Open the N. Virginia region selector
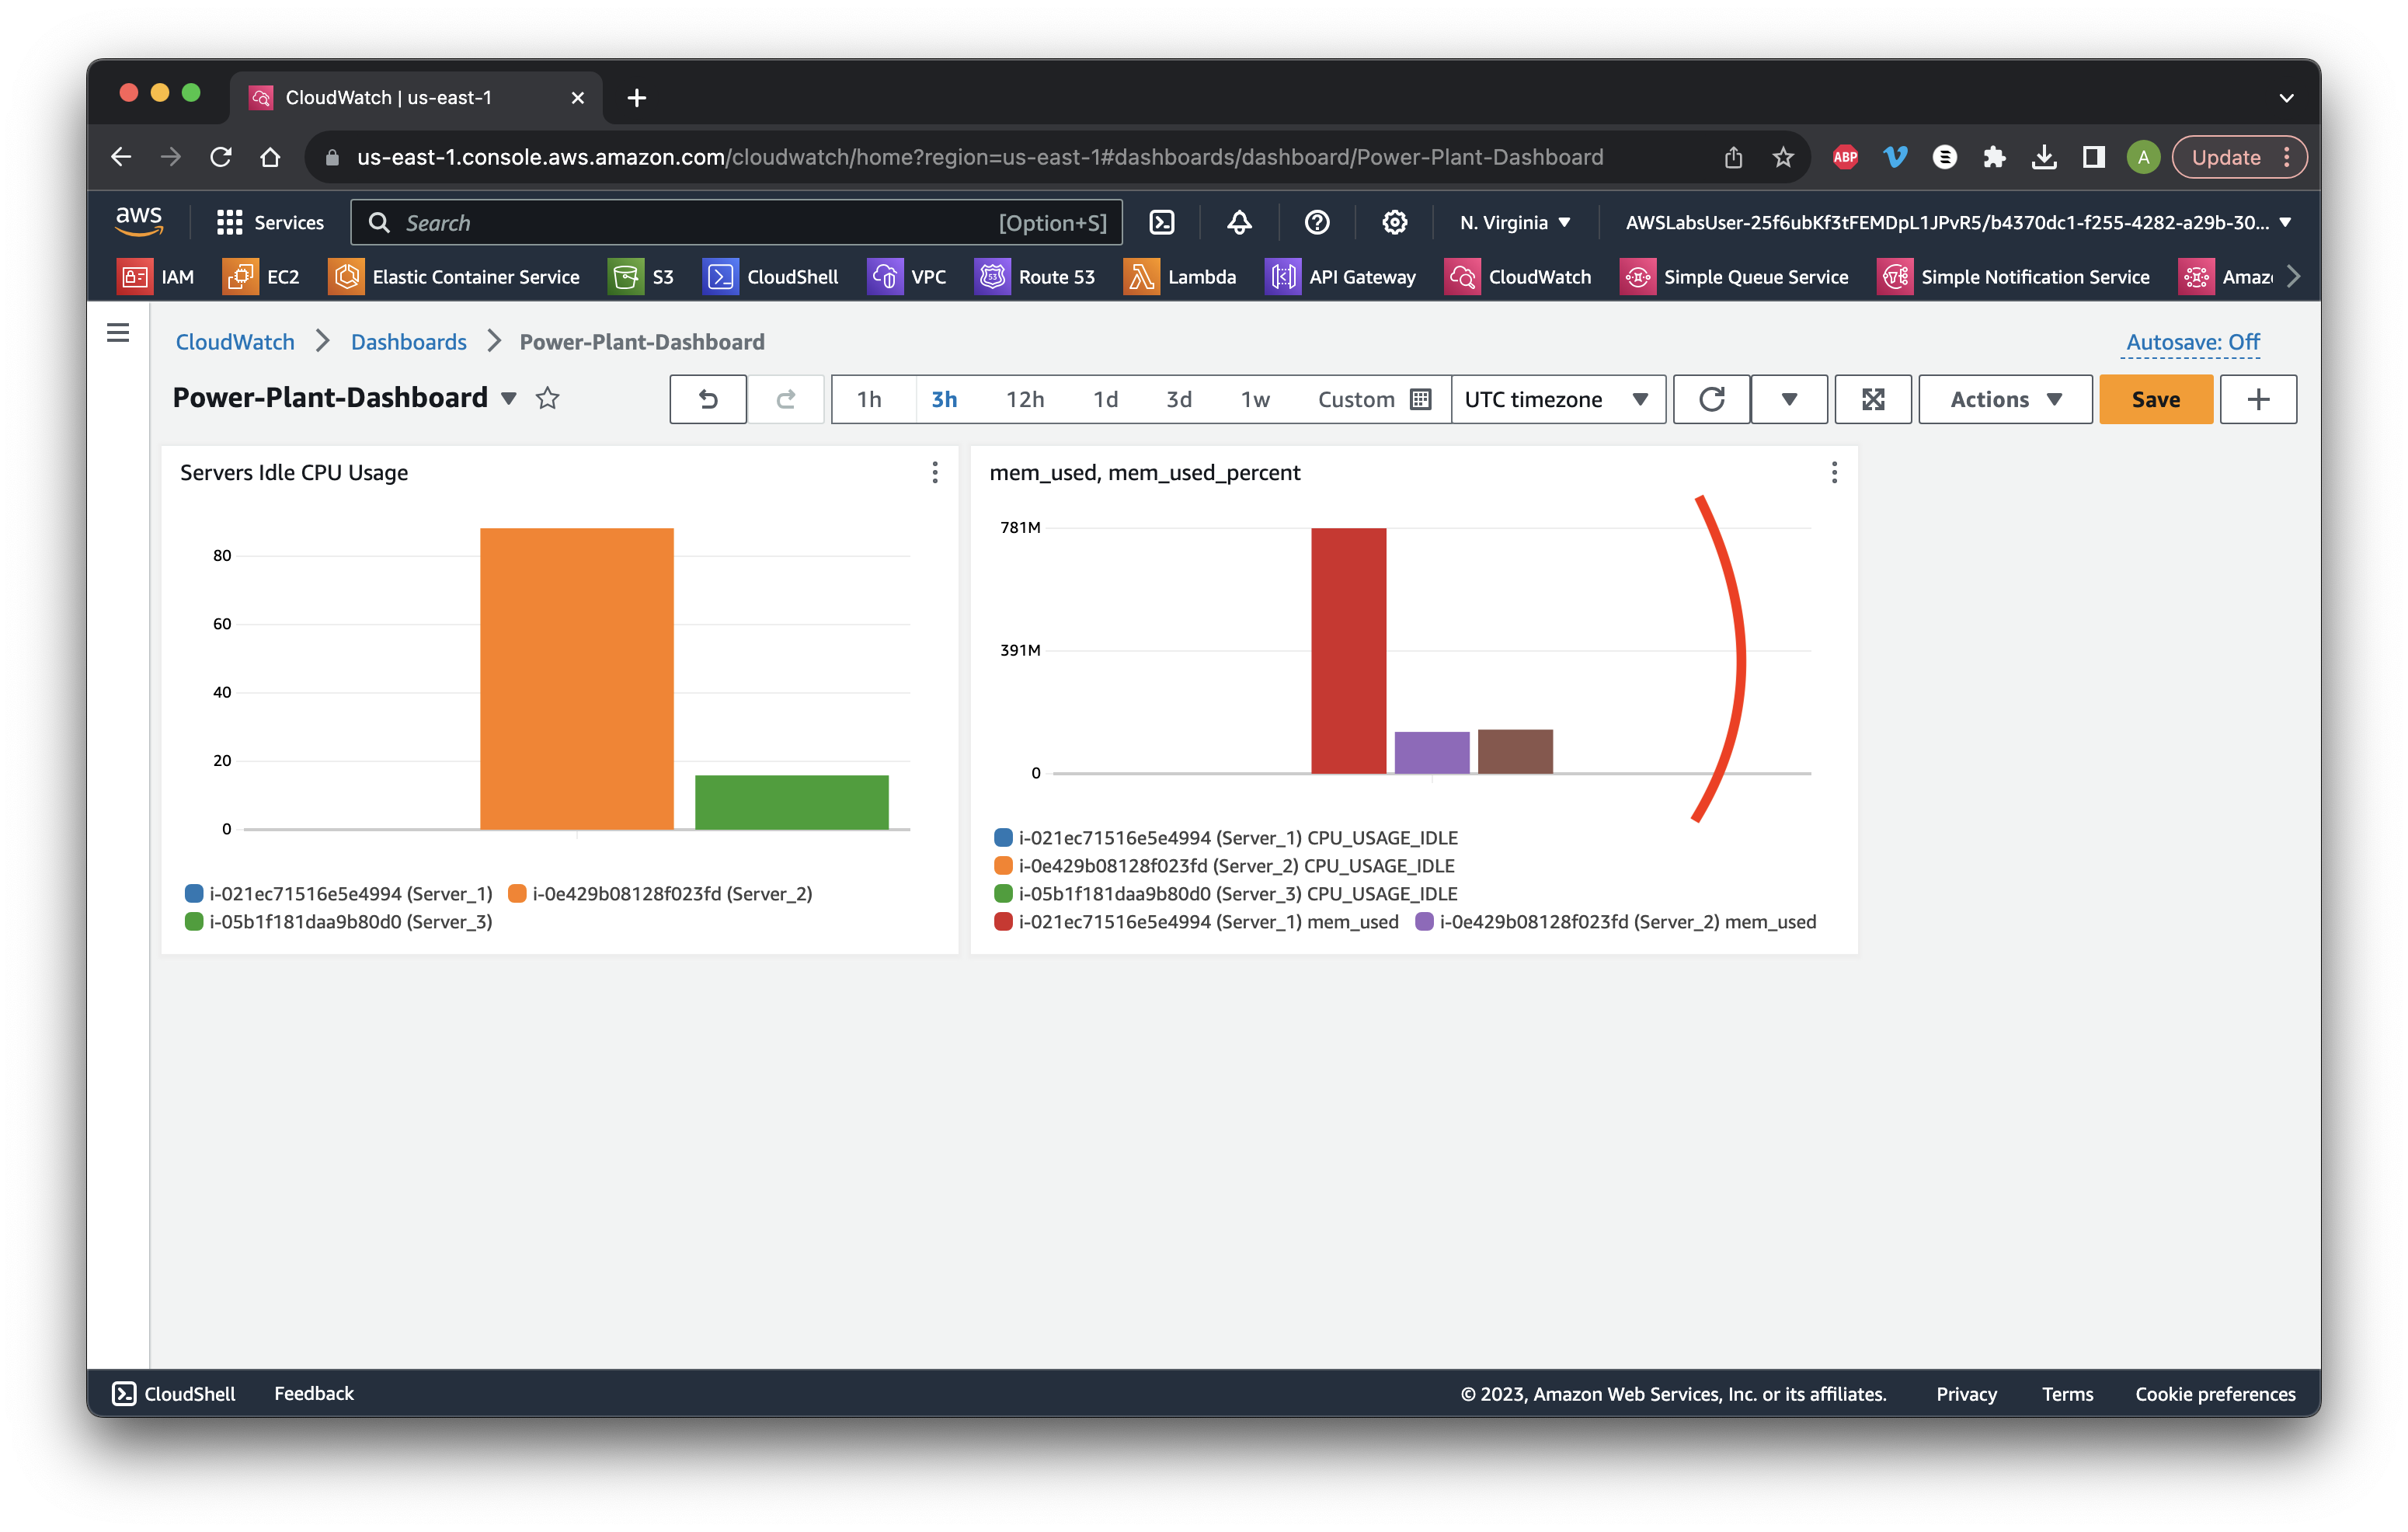Image resolution: width=2408 pixels, height=1532 pixels. pos(1515,222)
